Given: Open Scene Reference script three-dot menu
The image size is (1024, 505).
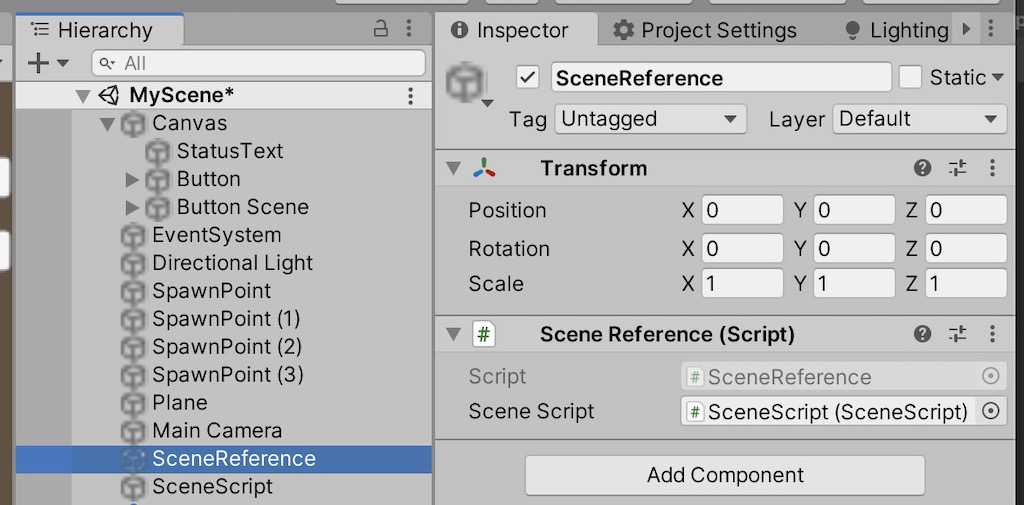Looking at the screenshot, I should point(992,334).
